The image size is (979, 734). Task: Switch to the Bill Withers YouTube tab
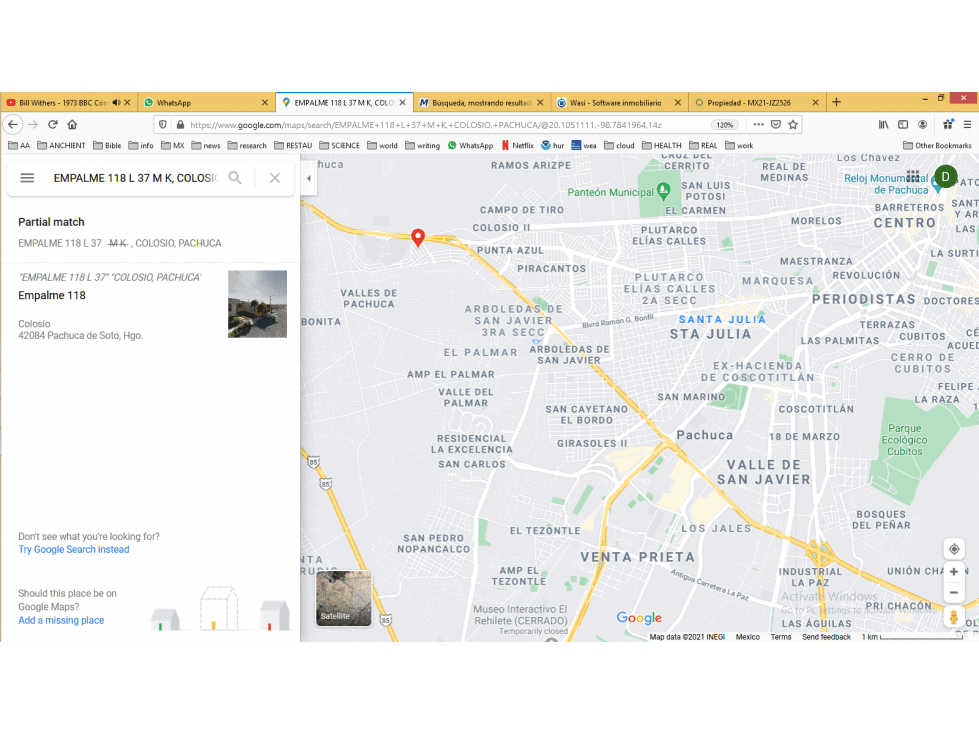63,102
